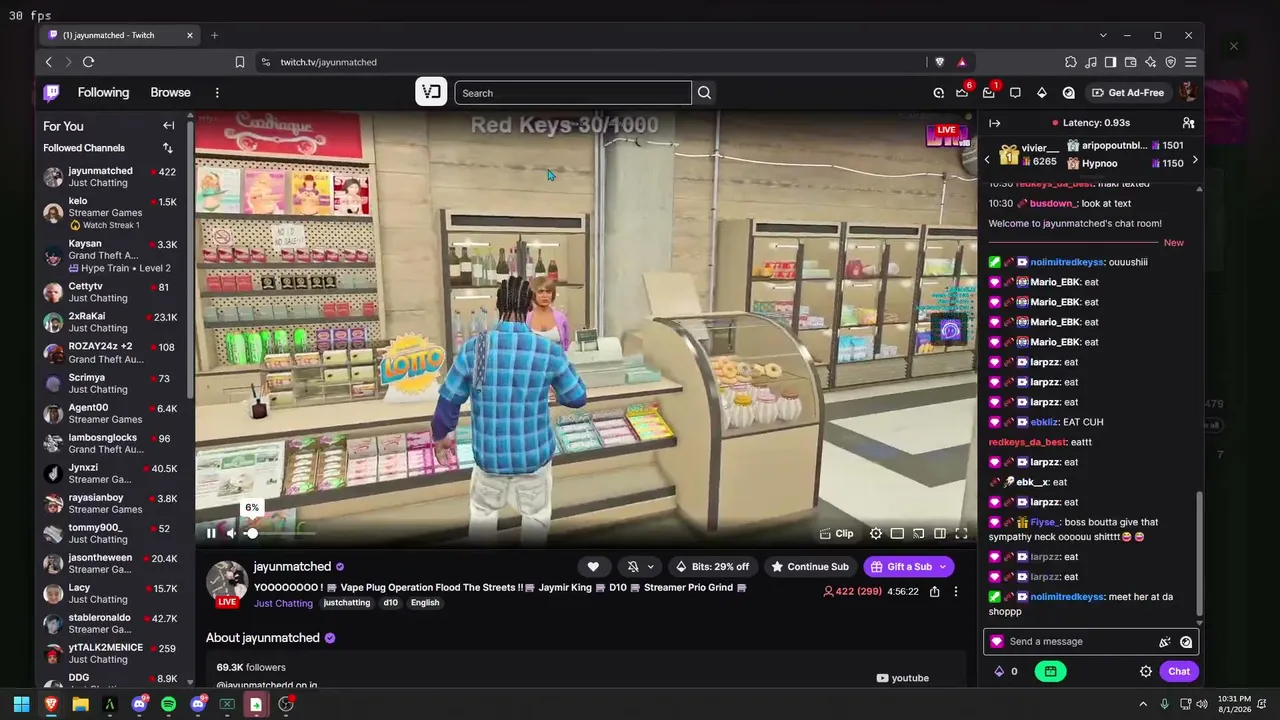Image resolution: width=1280 pixels, height=720 pixels.
Task: Open the Whispers speech bubble icon
Action: [x=1015, y=93]
